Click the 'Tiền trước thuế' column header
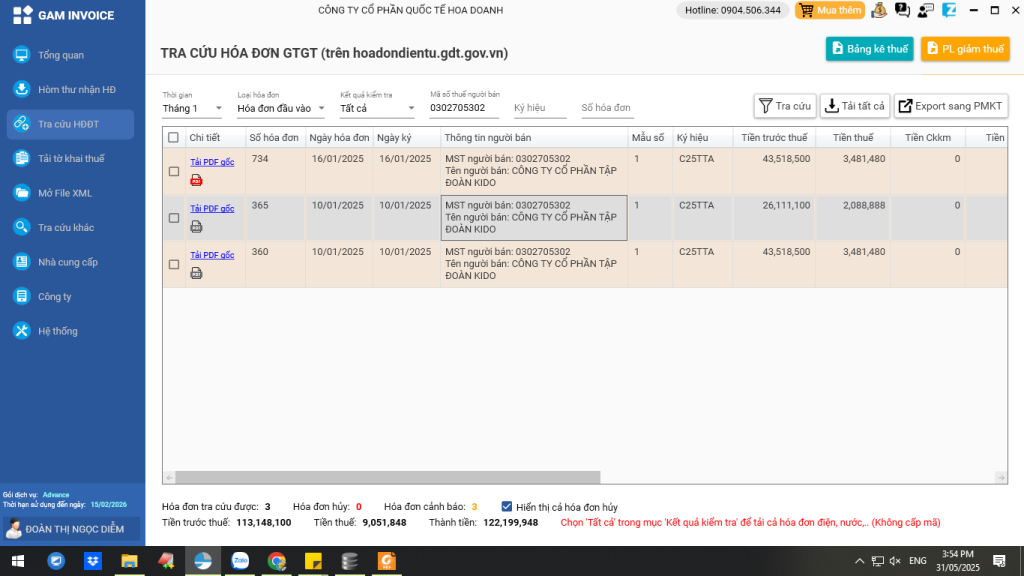 774,138
